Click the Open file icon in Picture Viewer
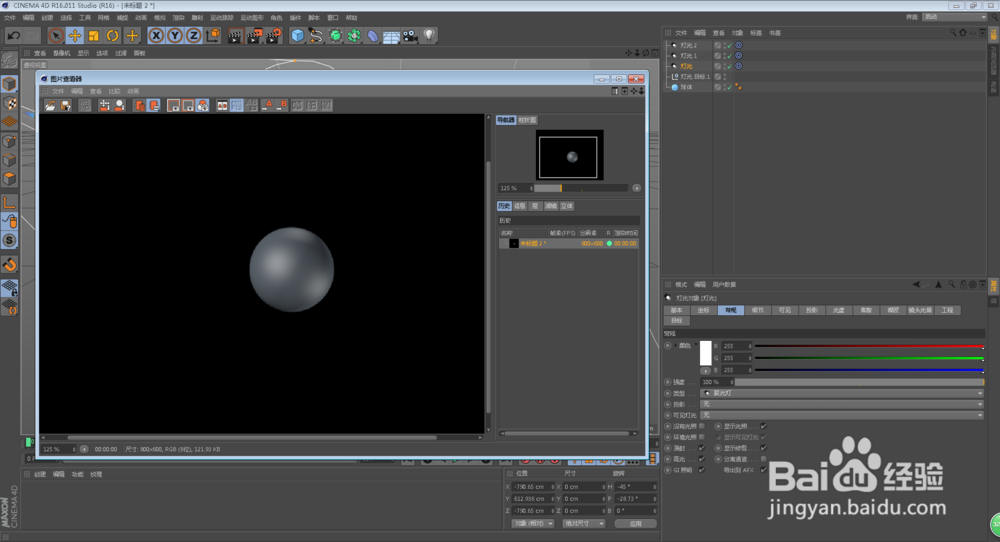The width and height of the screenshot is (1000, 542). tap(50, 105)
